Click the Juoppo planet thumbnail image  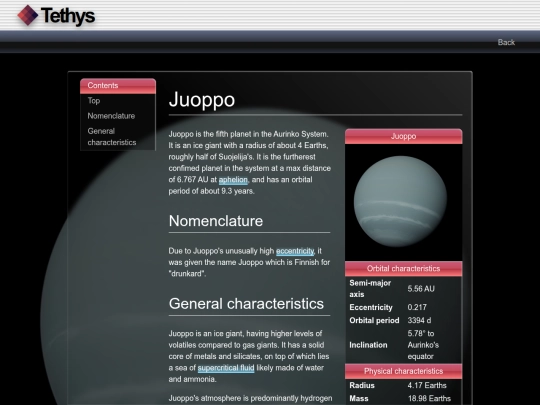click(x=400, y=202)
